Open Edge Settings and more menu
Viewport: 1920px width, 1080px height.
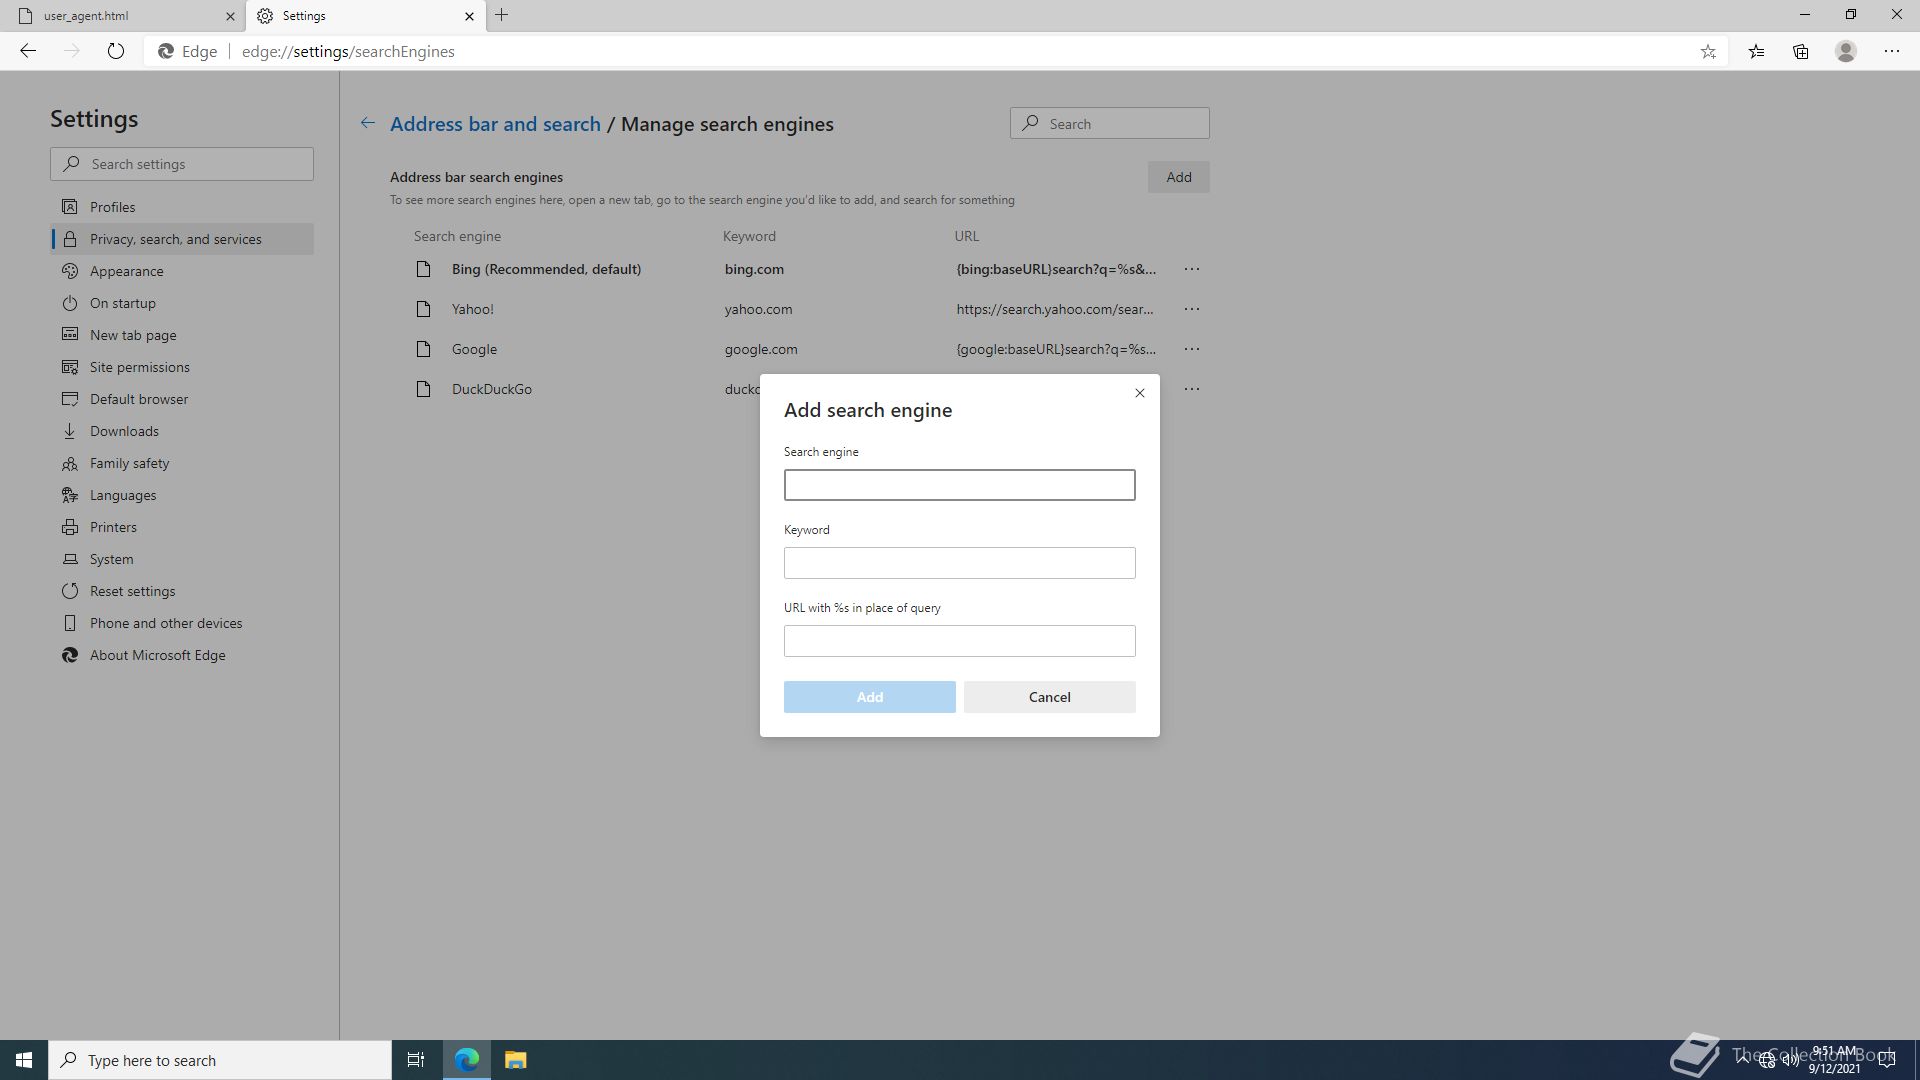pyautogui.click(x=1891, y=51)
